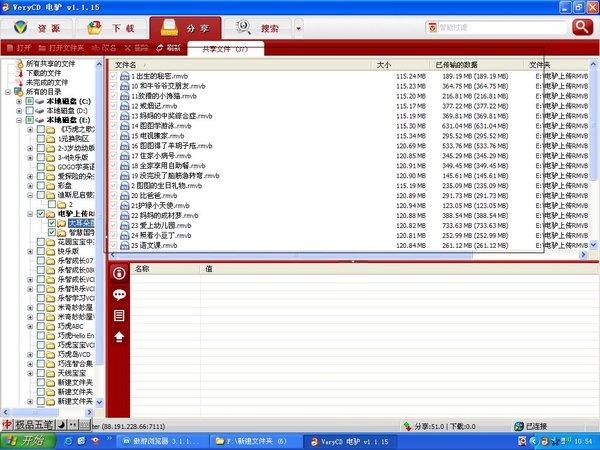
Task: Collapse the 本地磁盘 (E:) node
Action: coord(19,120)
